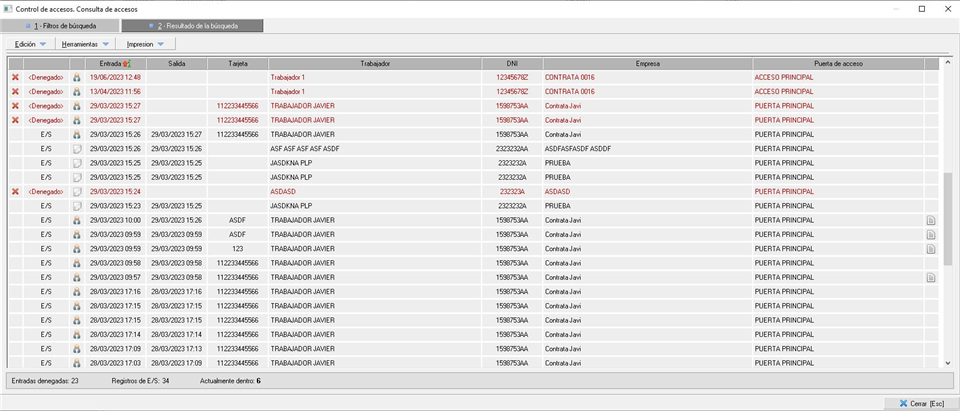Click the vertical scrollbar down arrow
The image size is (960, 411).
click(x=947, y=363)
